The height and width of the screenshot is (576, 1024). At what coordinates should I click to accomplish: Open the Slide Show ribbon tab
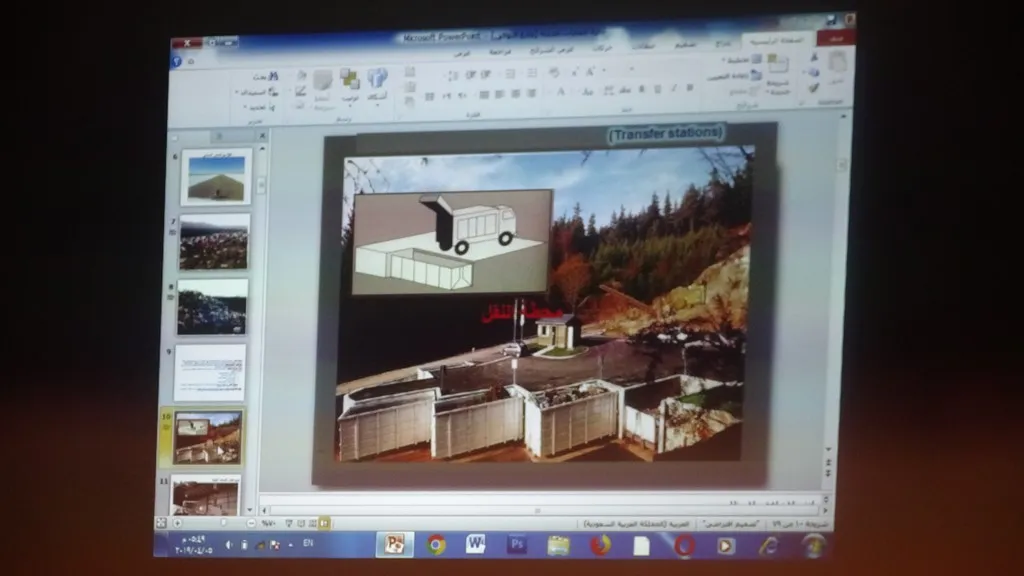point(551,49)
